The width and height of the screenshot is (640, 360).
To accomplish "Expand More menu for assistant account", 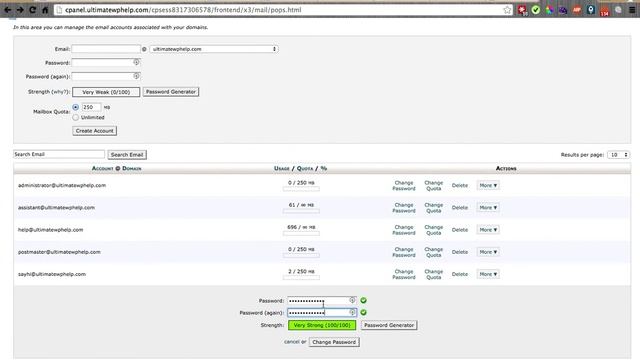I will click(488, 207).
